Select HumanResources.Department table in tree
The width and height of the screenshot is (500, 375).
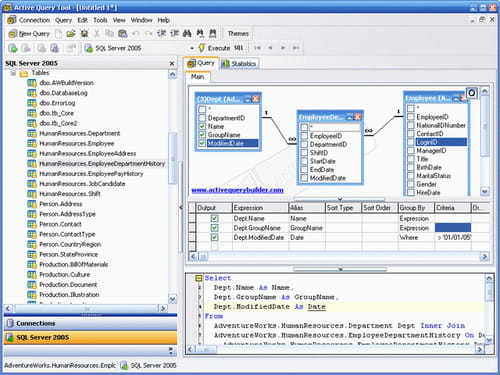[80, 133]
